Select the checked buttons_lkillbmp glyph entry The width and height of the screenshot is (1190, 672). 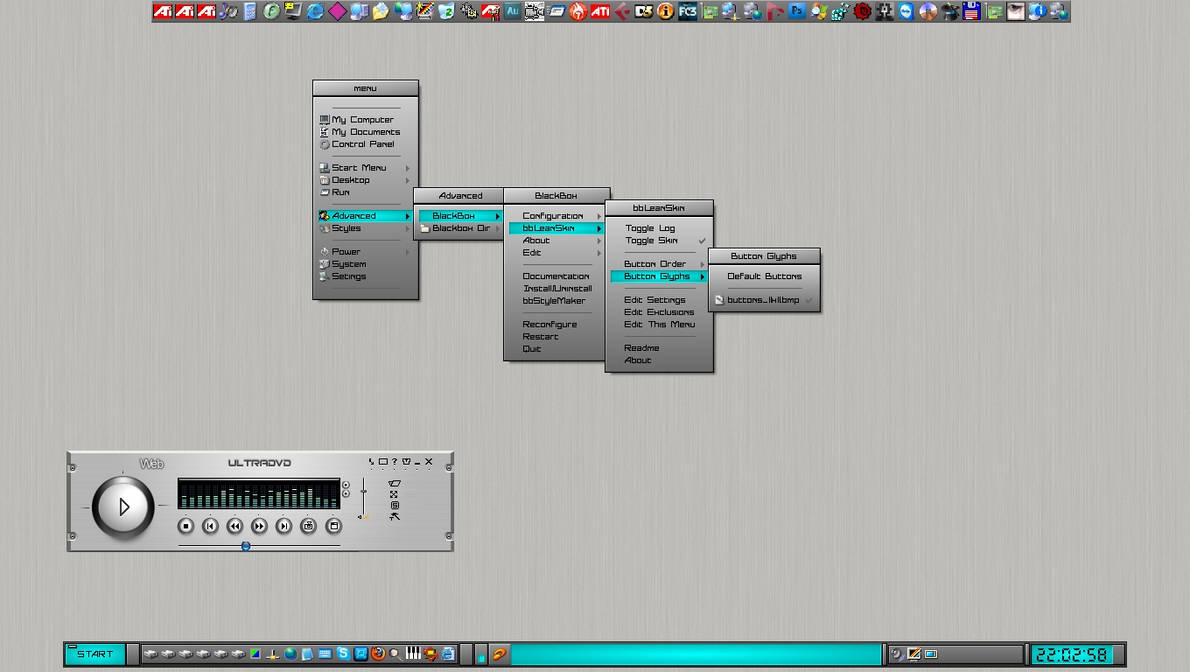tap(763, 300)
